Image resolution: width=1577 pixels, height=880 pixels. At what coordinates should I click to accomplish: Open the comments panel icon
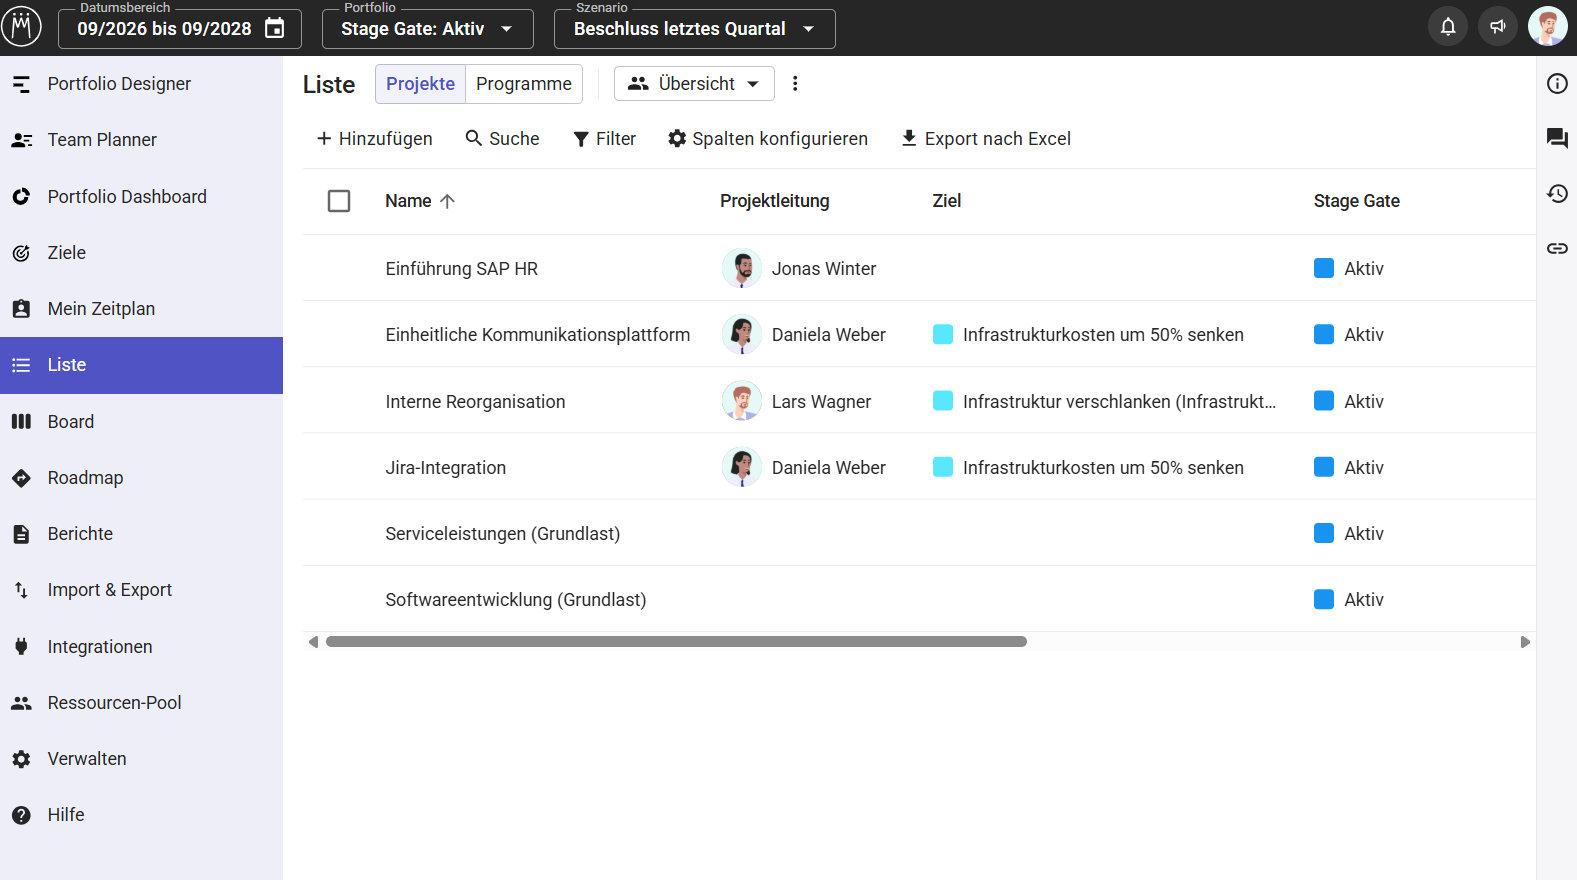point(1557,138)
